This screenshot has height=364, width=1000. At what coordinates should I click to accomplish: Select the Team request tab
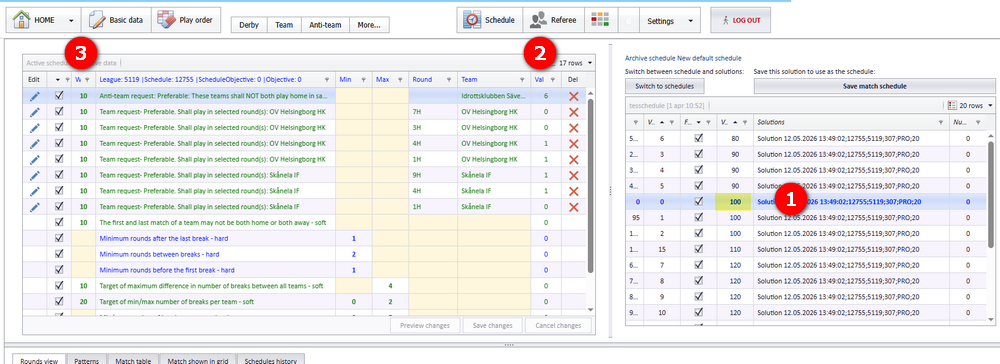pos(284,25)
